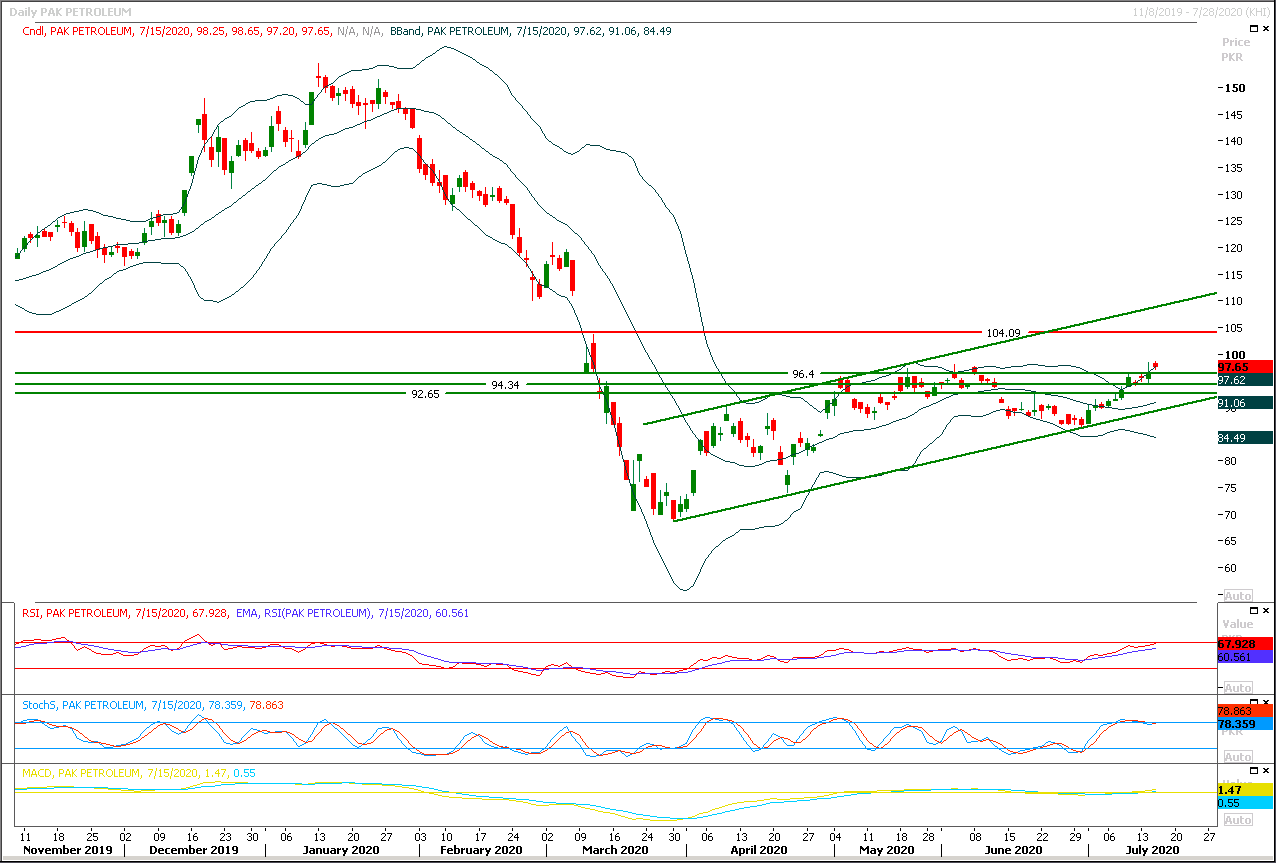
Task: Click July 2020 on the time axis
Action: [x=1152, y=850]
